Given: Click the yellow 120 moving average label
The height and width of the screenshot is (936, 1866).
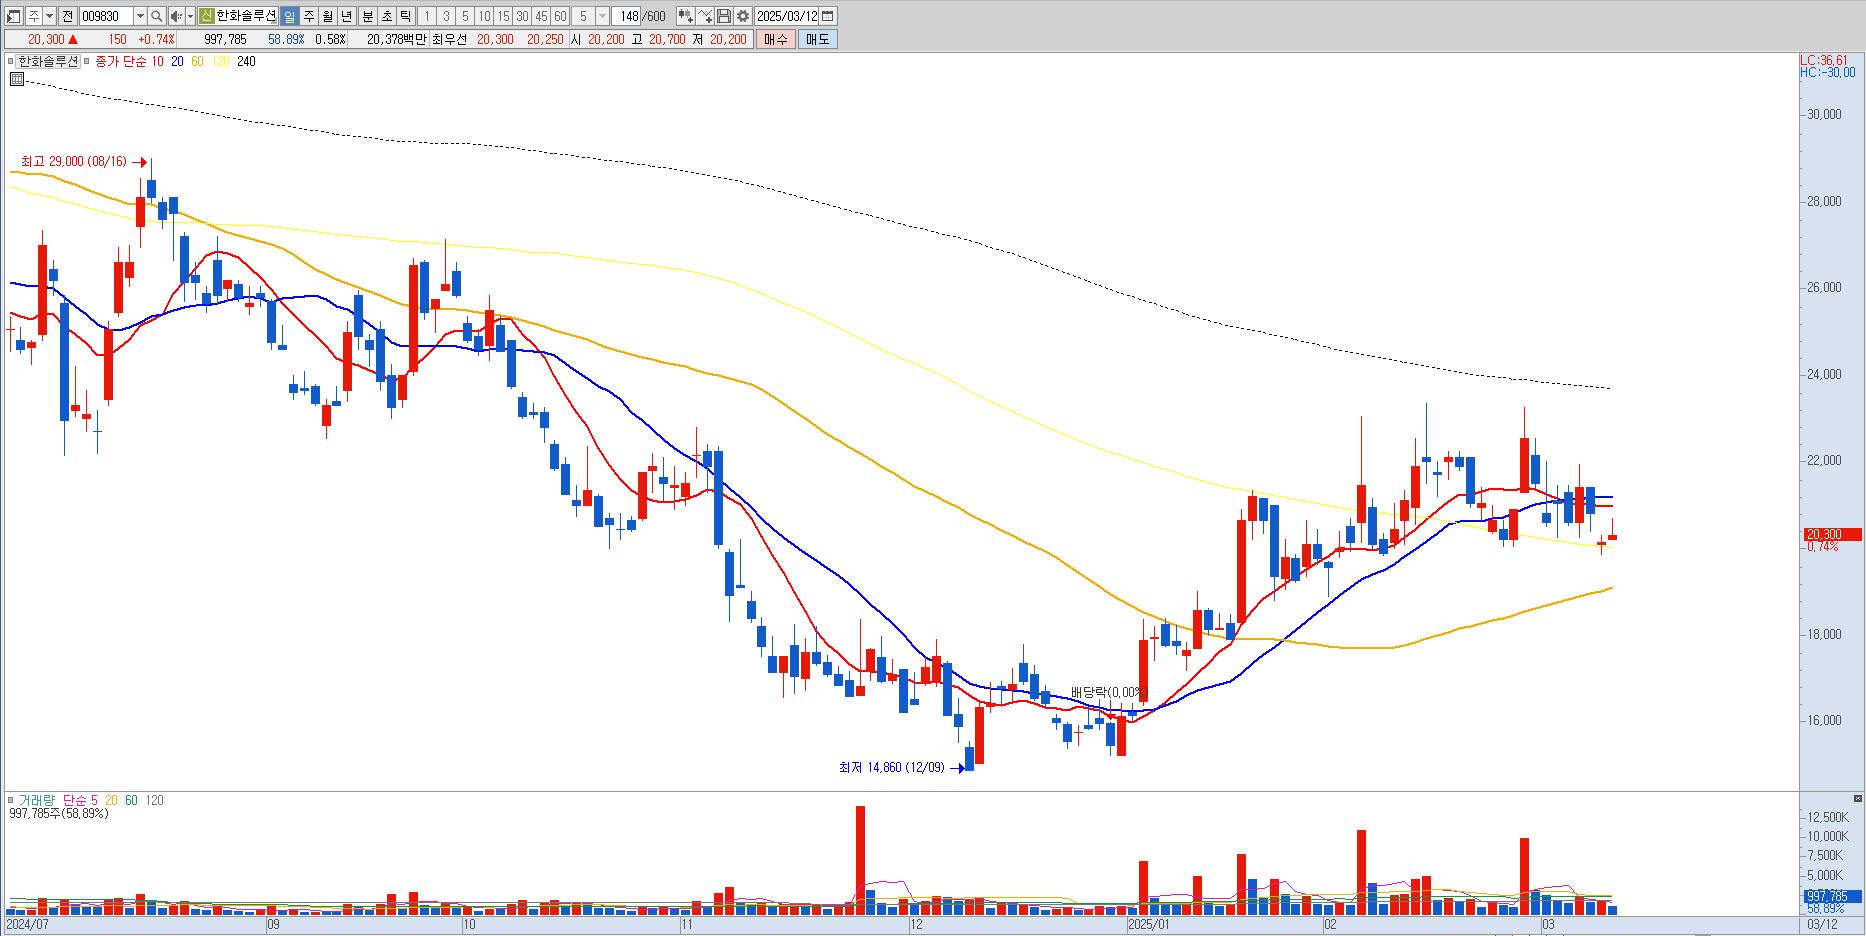Looking at the screenshot, I should [220, 61].
